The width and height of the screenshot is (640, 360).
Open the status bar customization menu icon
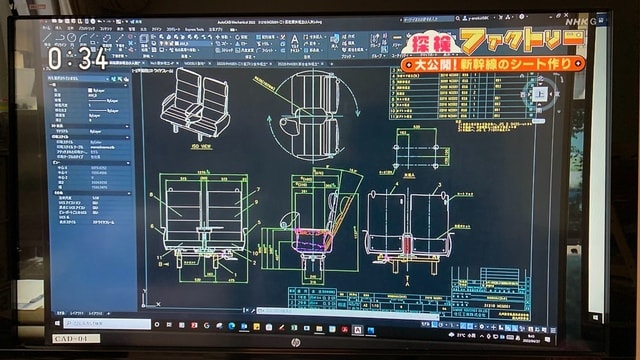[553, 329]
